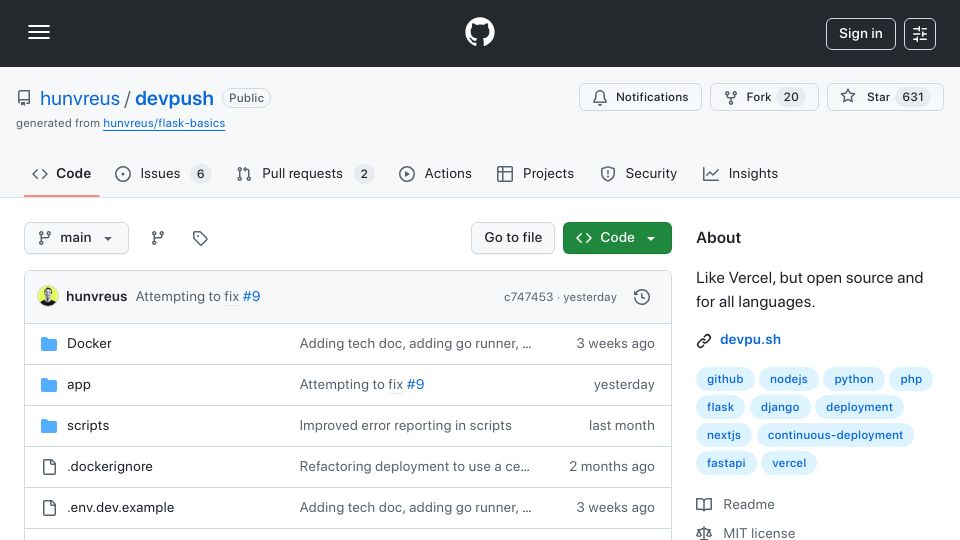Click the .env.dev.example file icon

tap(49, 508)
